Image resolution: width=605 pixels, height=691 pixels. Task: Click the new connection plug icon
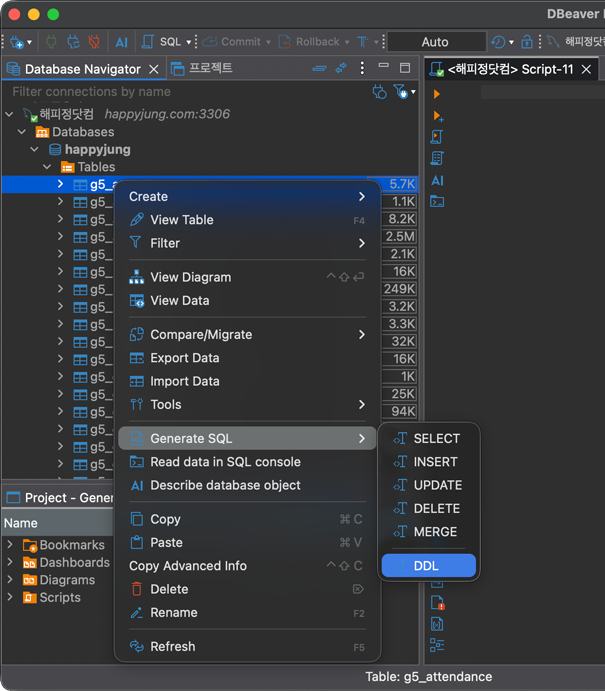click(17, 42)
